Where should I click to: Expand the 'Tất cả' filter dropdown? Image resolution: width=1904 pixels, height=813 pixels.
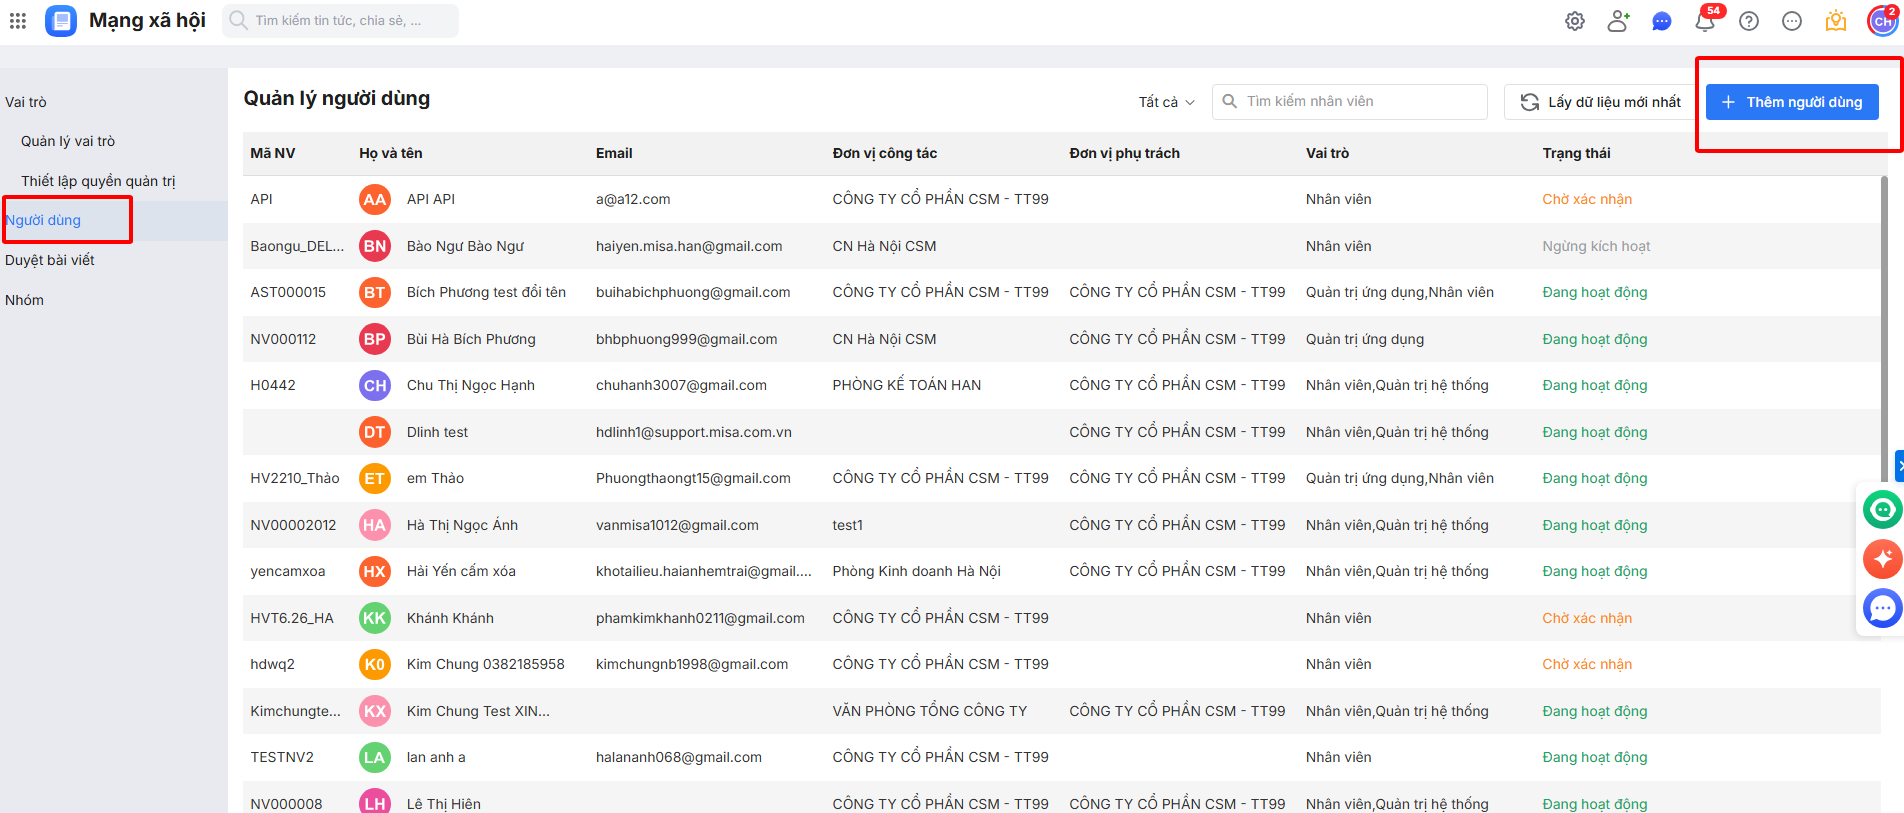1166,102
